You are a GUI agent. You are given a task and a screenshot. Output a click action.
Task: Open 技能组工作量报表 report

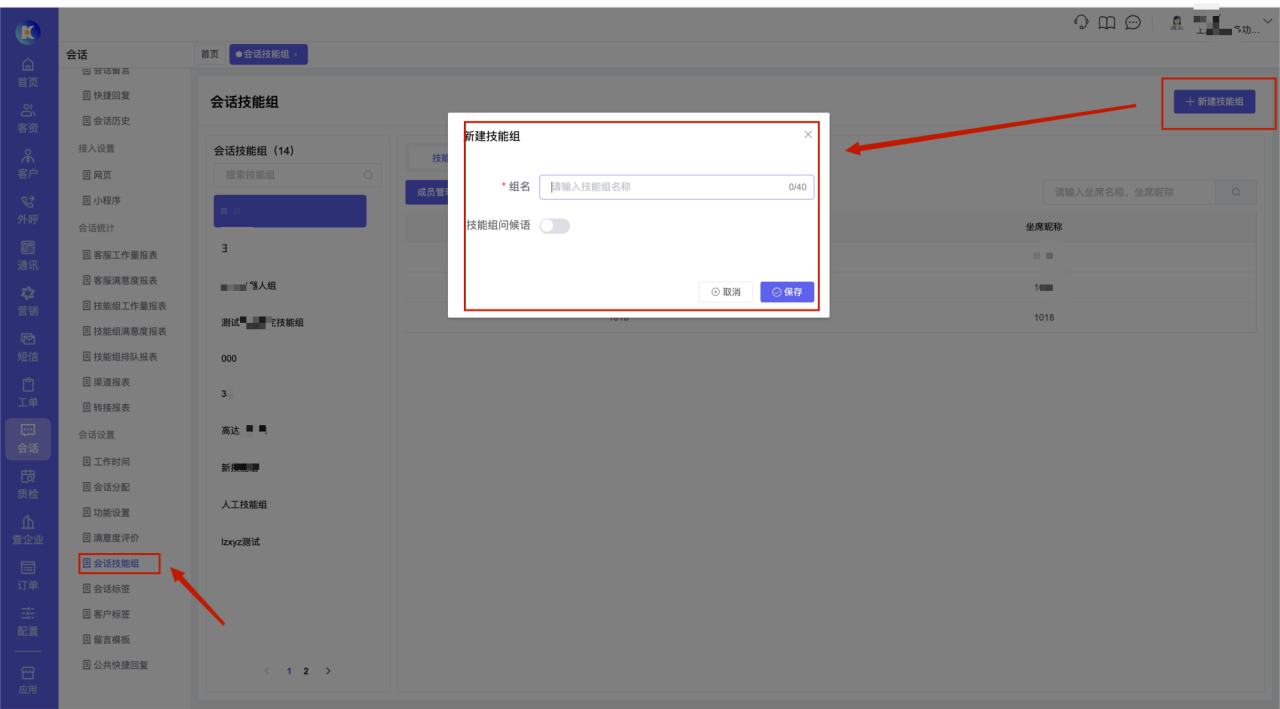coord(124,306)
